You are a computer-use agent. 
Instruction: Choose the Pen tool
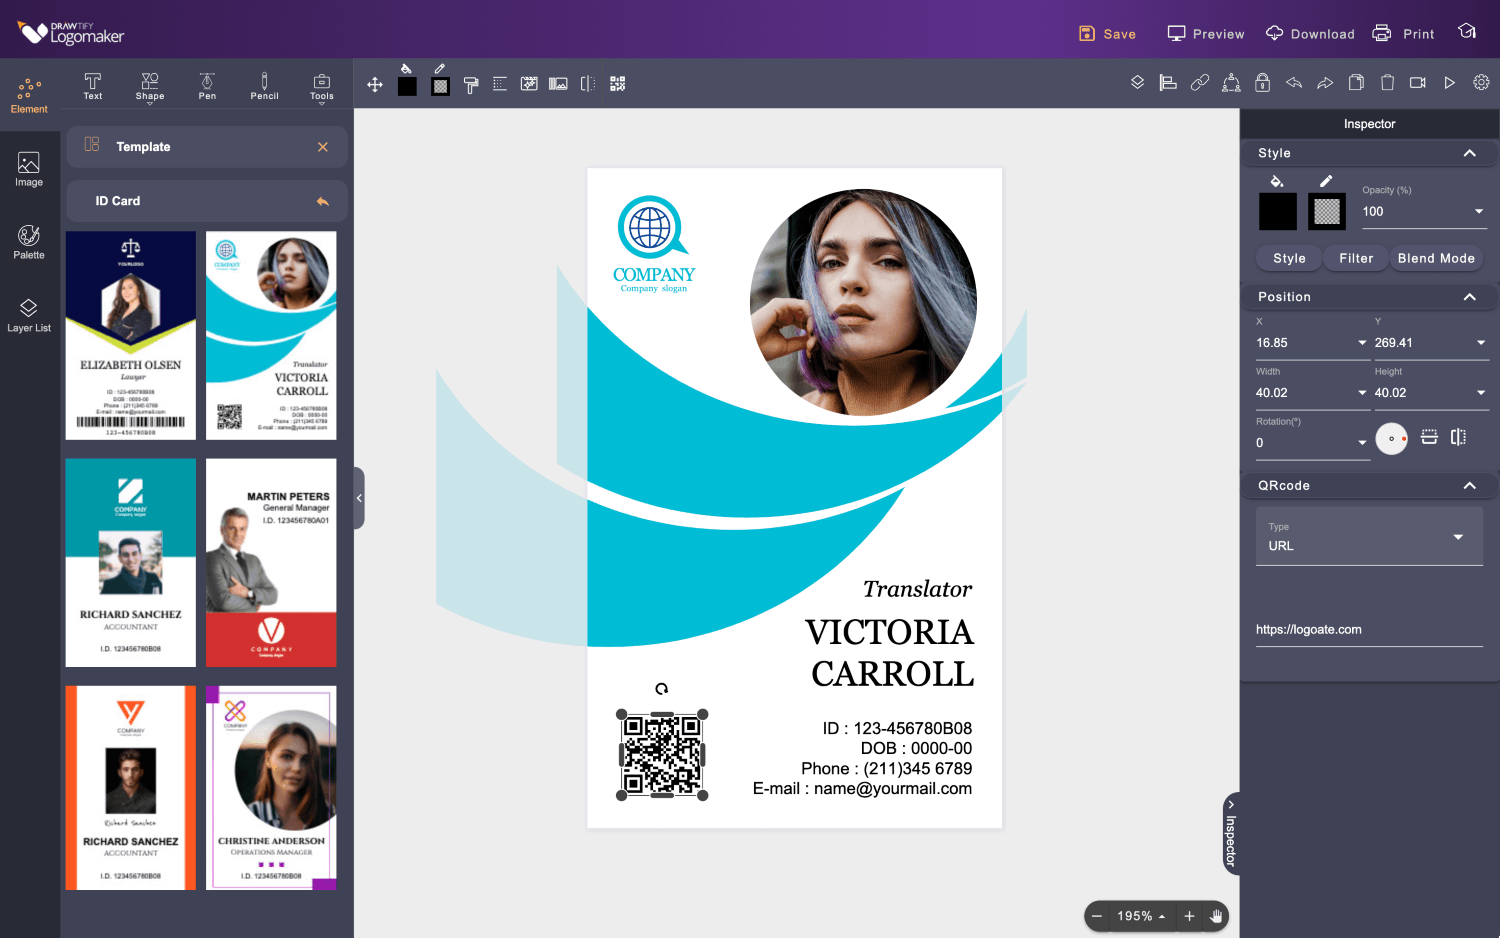click(x=207, y=86)
